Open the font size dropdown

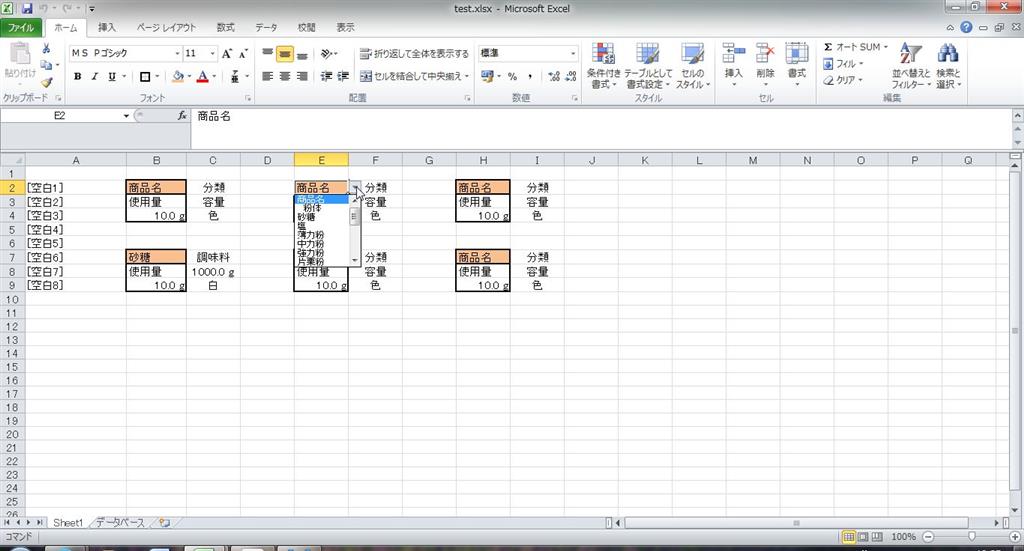(212, 54)
